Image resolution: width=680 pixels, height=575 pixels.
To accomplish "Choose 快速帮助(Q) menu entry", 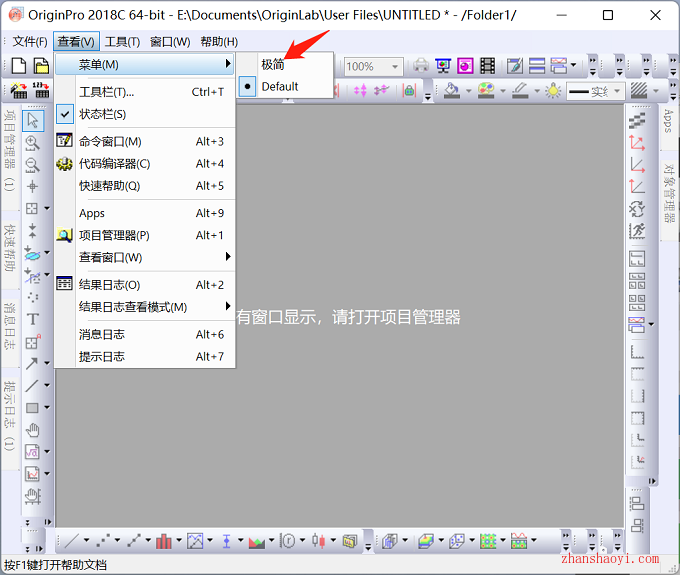I will tap(145, 186).
